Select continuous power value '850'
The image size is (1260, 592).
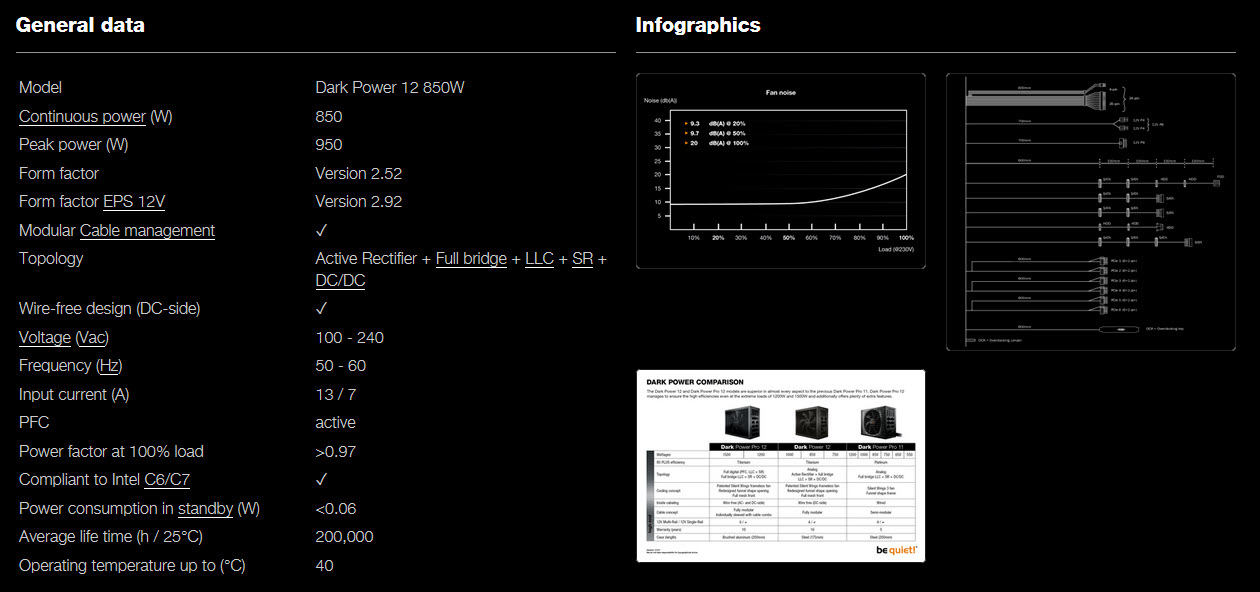pyautogui.click(x=329, y=116)
